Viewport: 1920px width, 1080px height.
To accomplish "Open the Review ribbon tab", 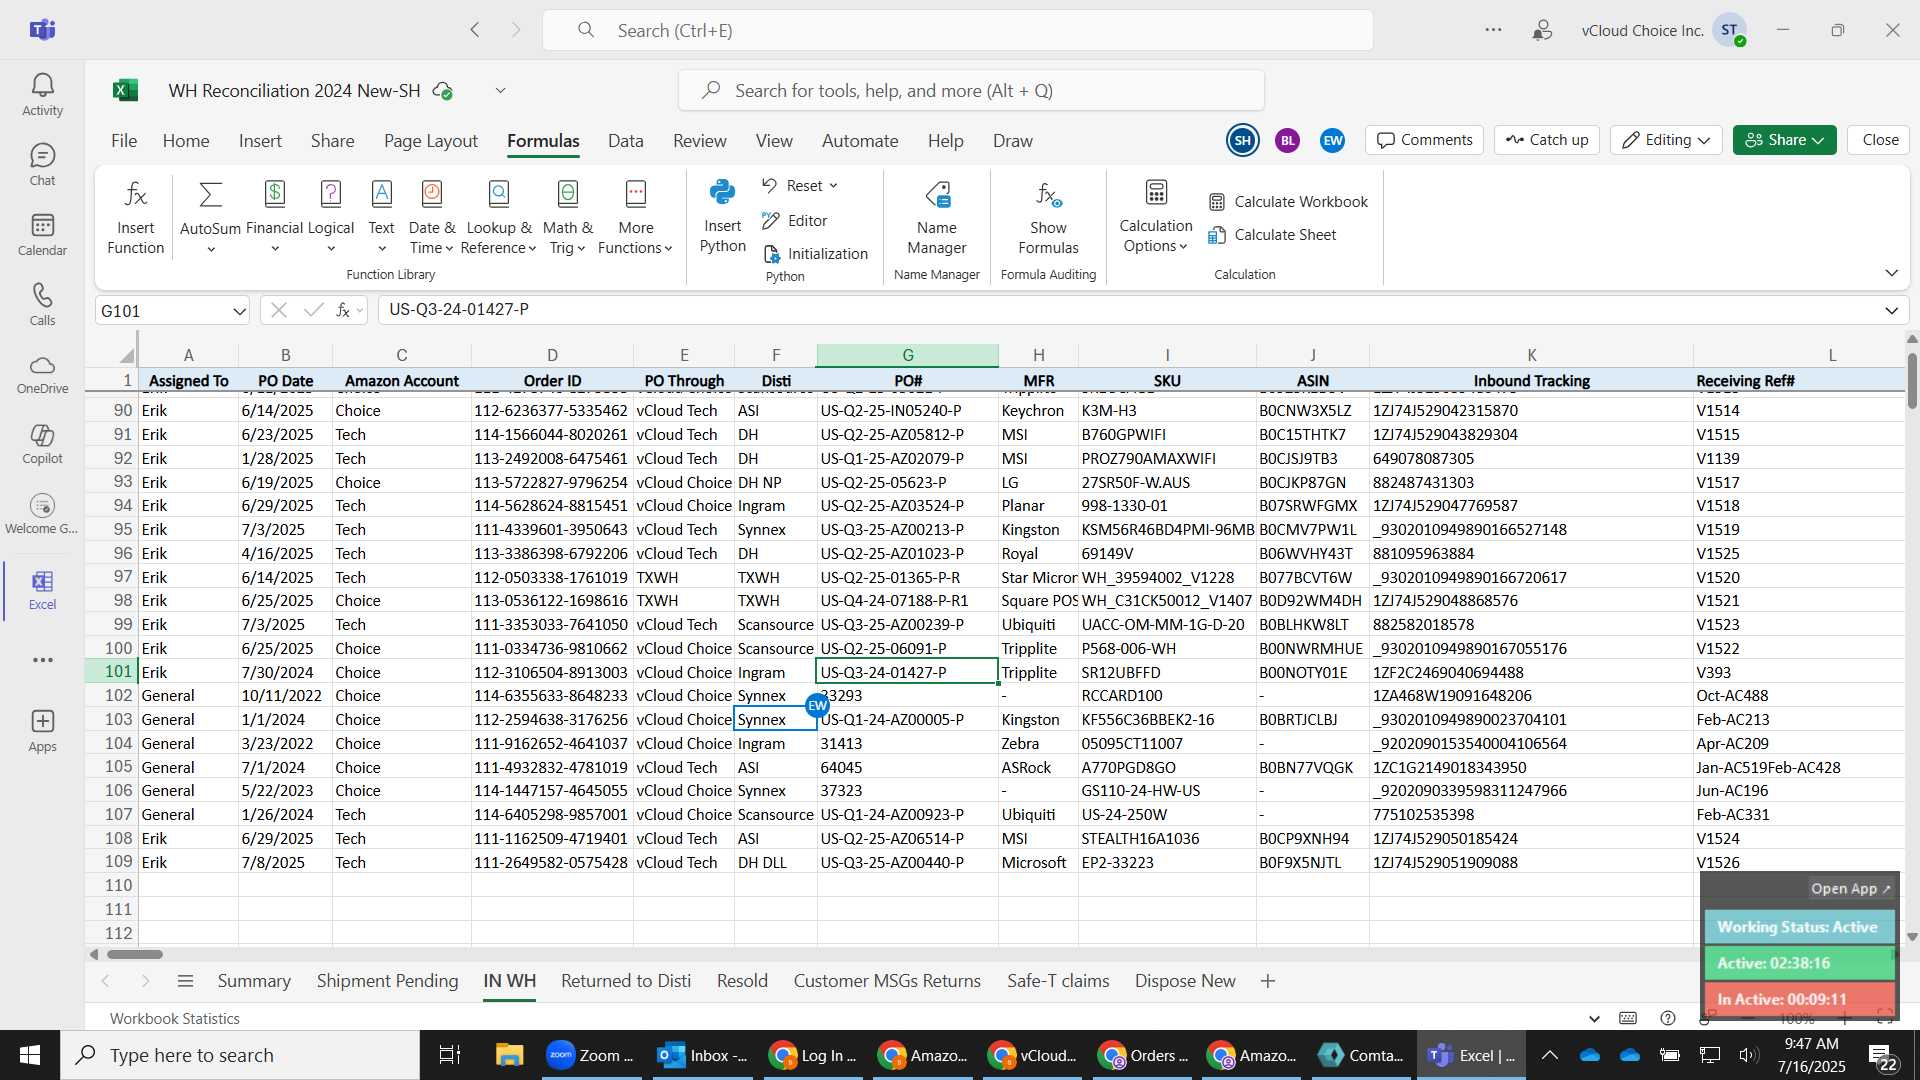I will click(699, 141).
